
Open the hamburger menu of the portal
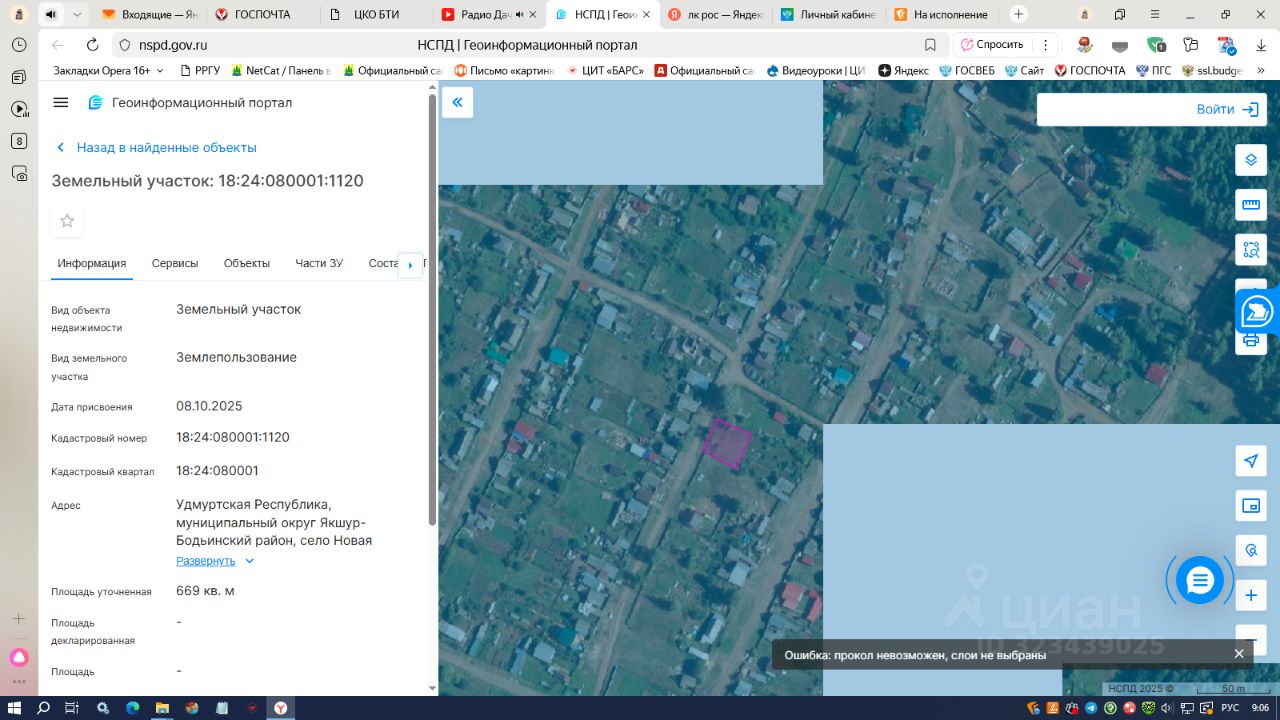click(x=61, y=102)
